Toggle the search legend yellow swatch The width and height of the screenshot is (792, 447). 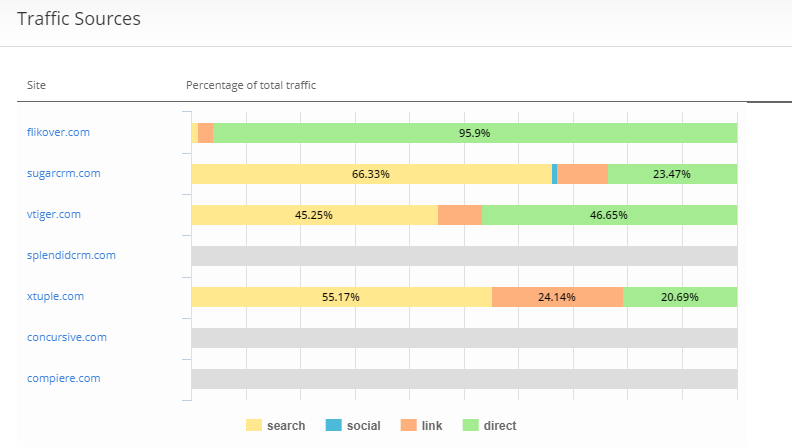click(254, 426)
